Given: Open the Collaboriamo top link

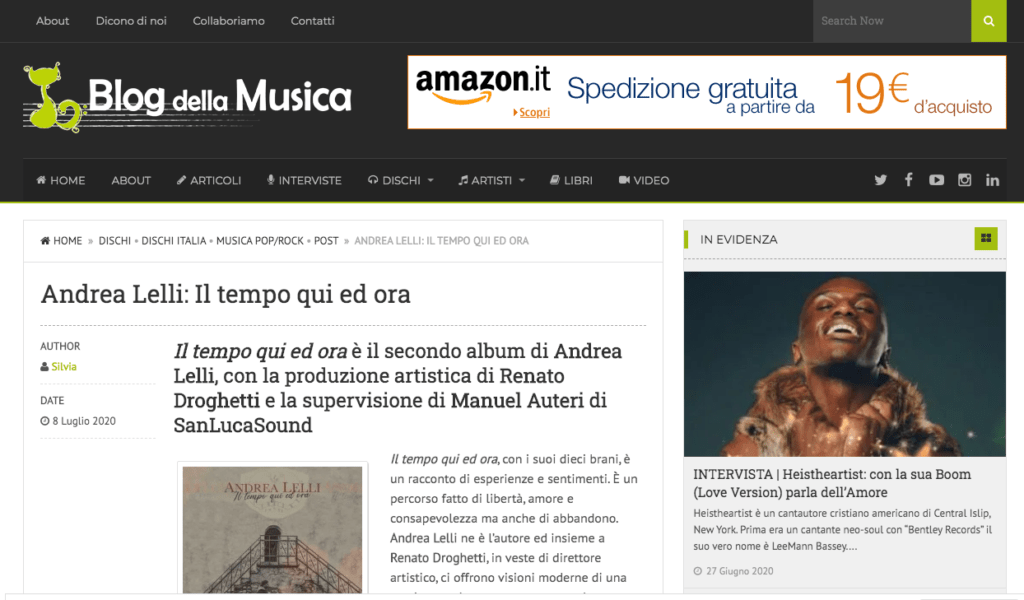Looking at the screenshot, I should [229, 21].
